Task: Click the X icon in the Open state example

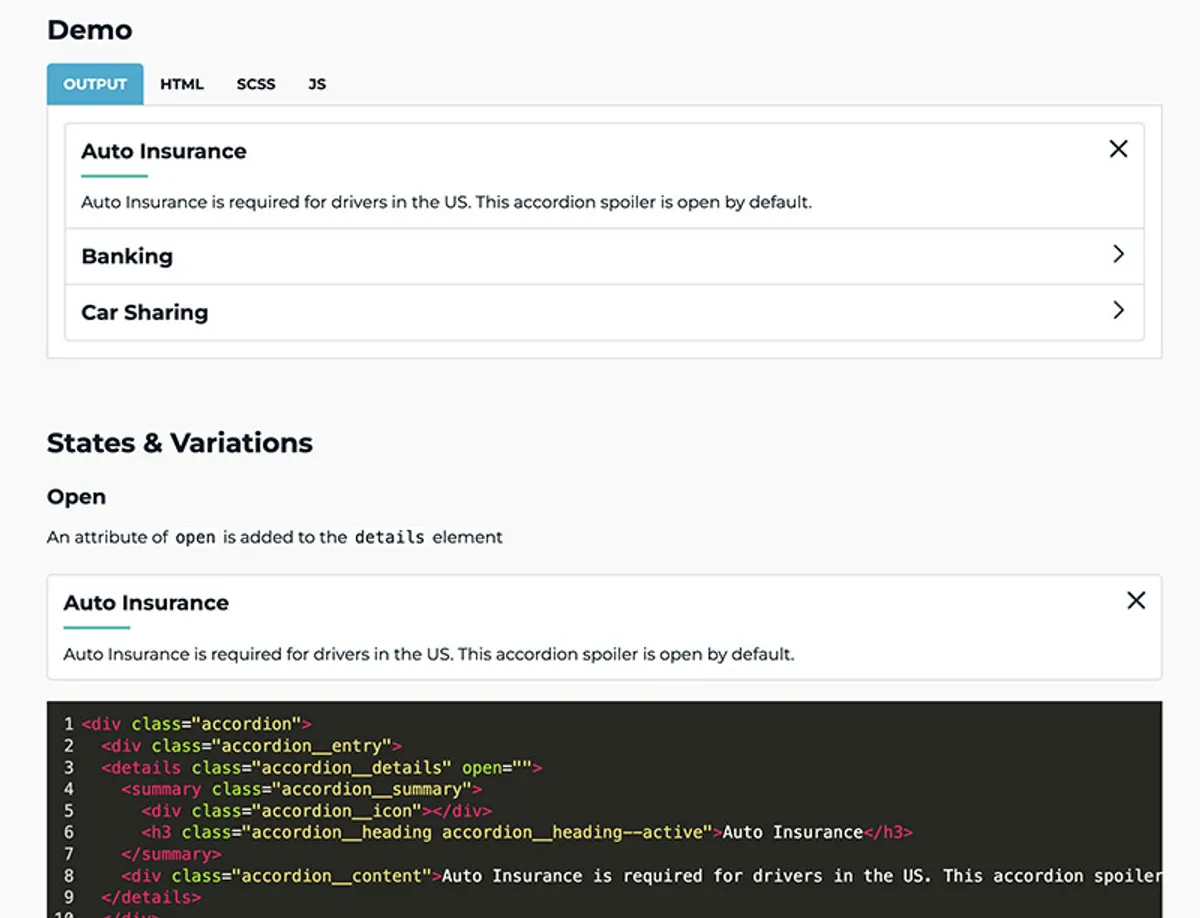Action: coord(1136,601)
